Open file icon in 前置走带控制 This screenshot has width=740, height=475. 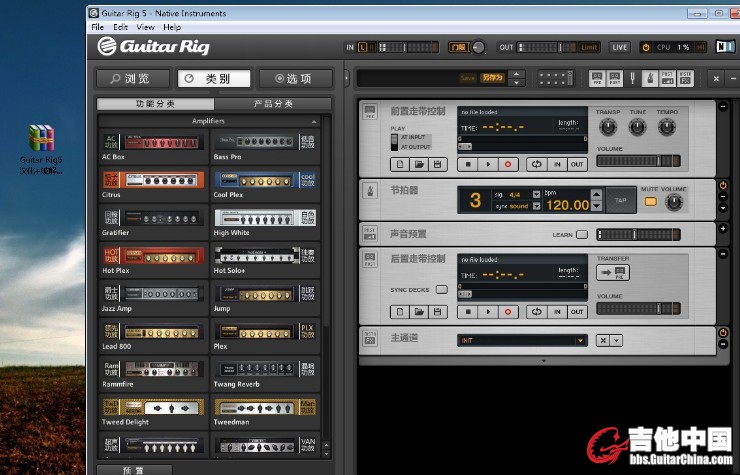419,164
